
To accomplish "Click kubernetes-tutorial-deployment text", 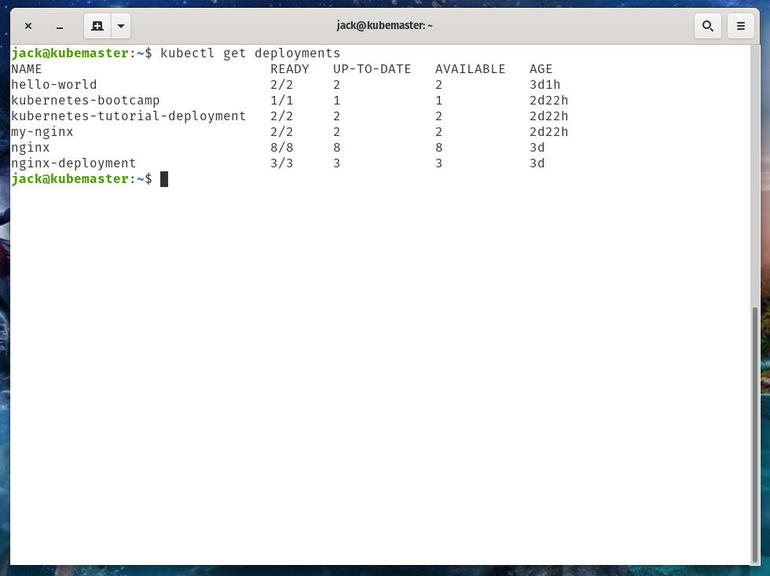I will tap(128, 116).
